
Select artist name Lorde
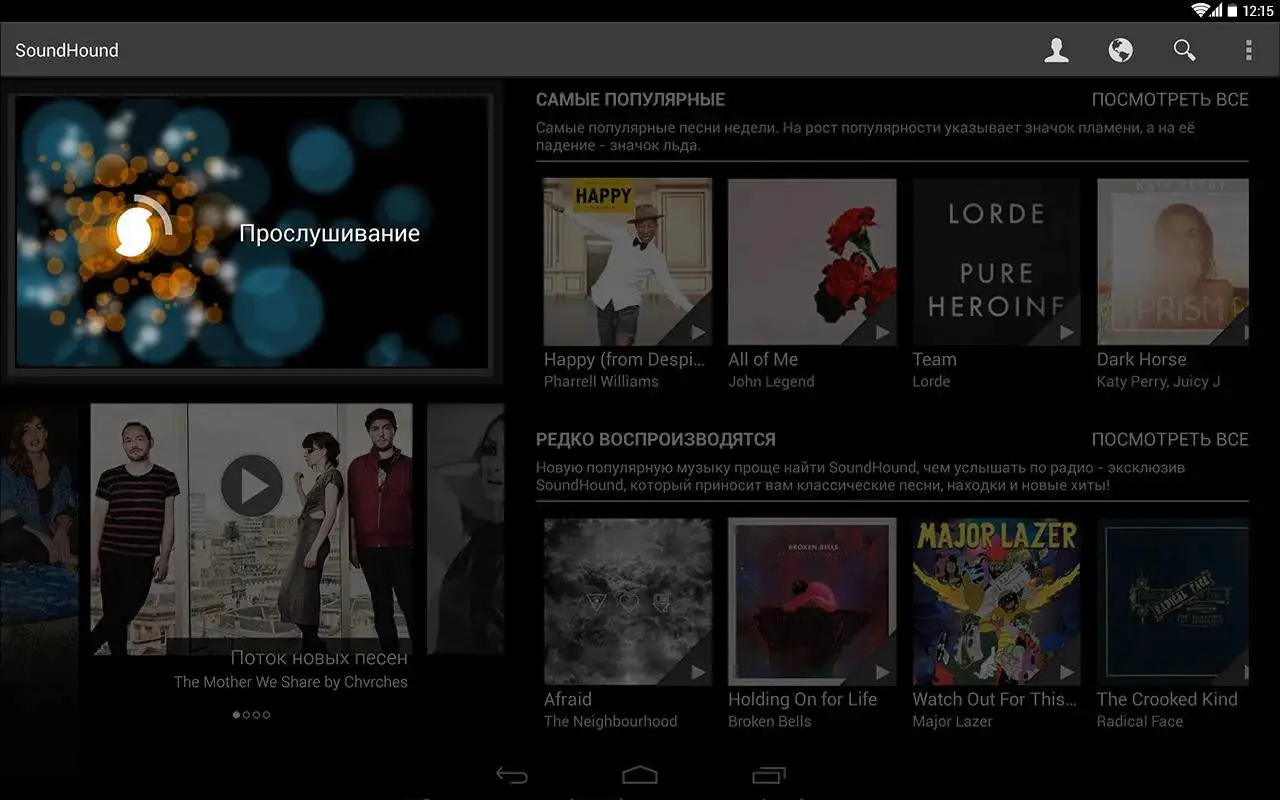pos(931,382)
